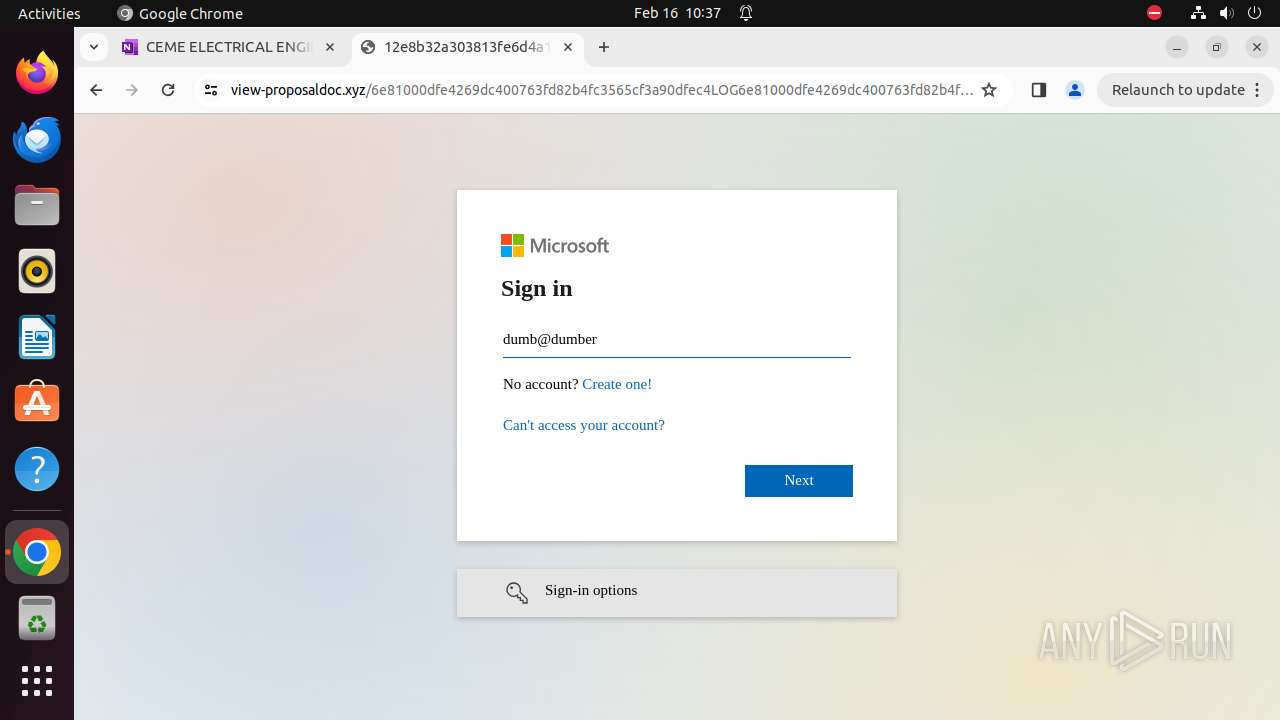
Task: Open the Files manager dock icon
Action: 37,205
